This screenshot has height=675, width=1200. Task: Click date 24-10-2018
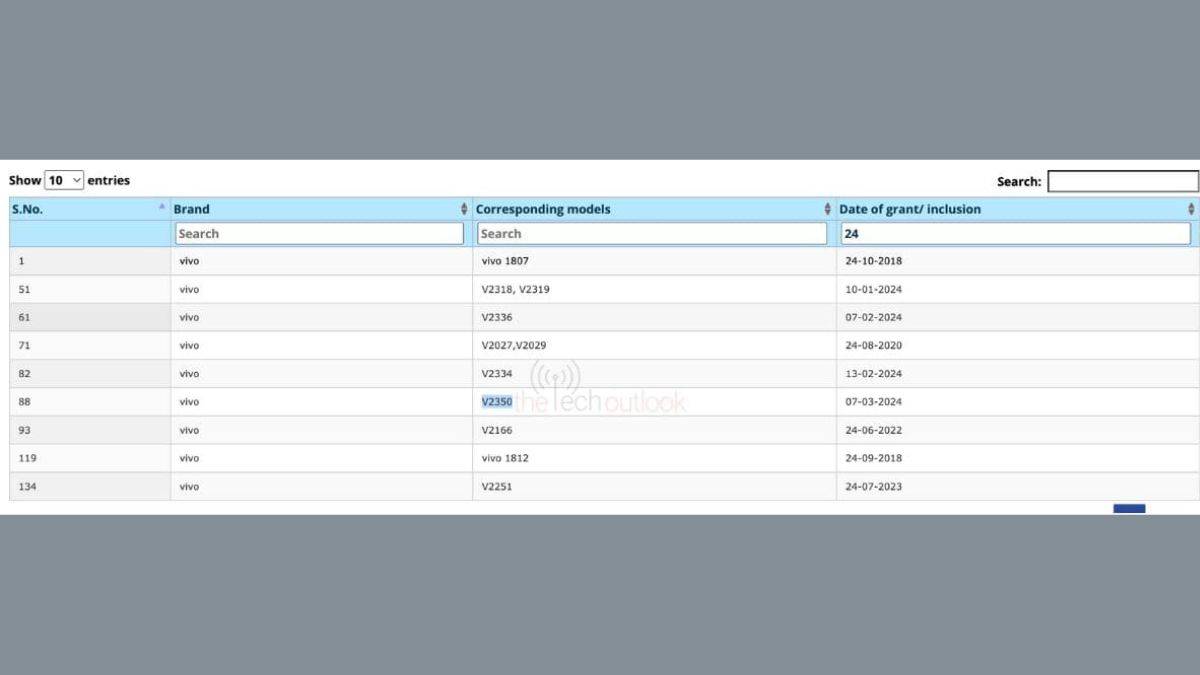tap(873, 261)
